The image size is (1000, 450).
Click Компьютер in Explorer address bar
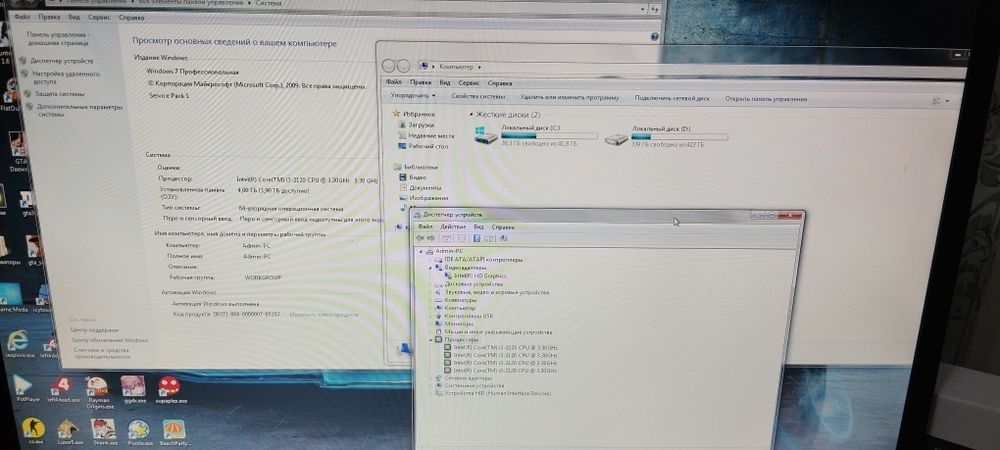point(457,66)
